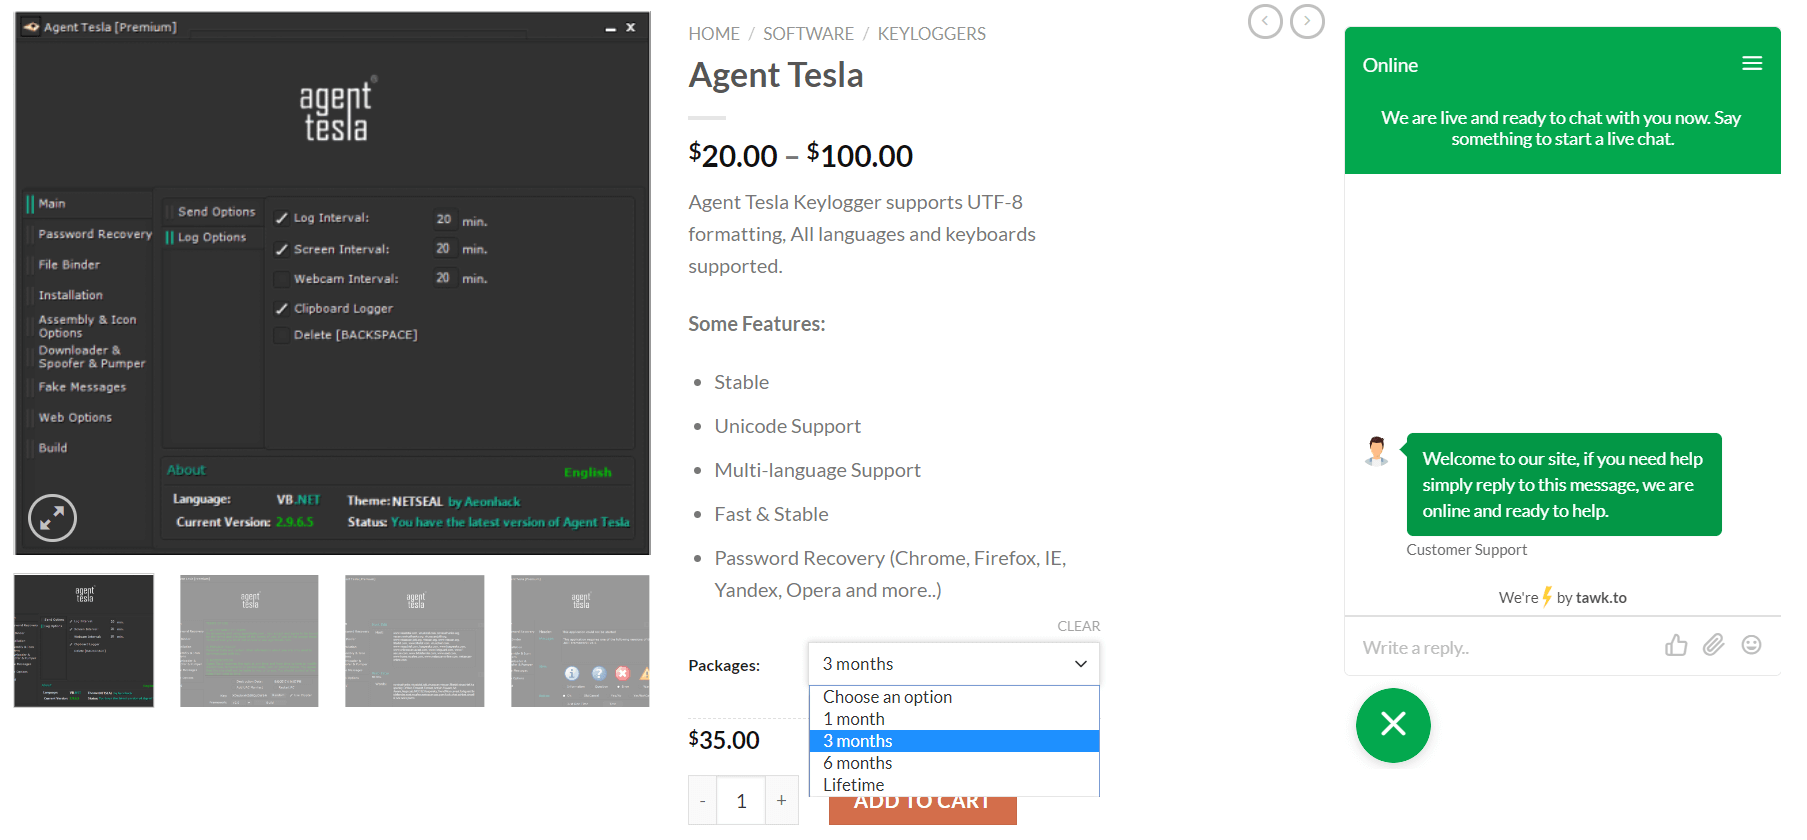The width and height of the screenshot is (1807, 840).
Task: Click the $35.00 price text
Action: pos(724,740)
